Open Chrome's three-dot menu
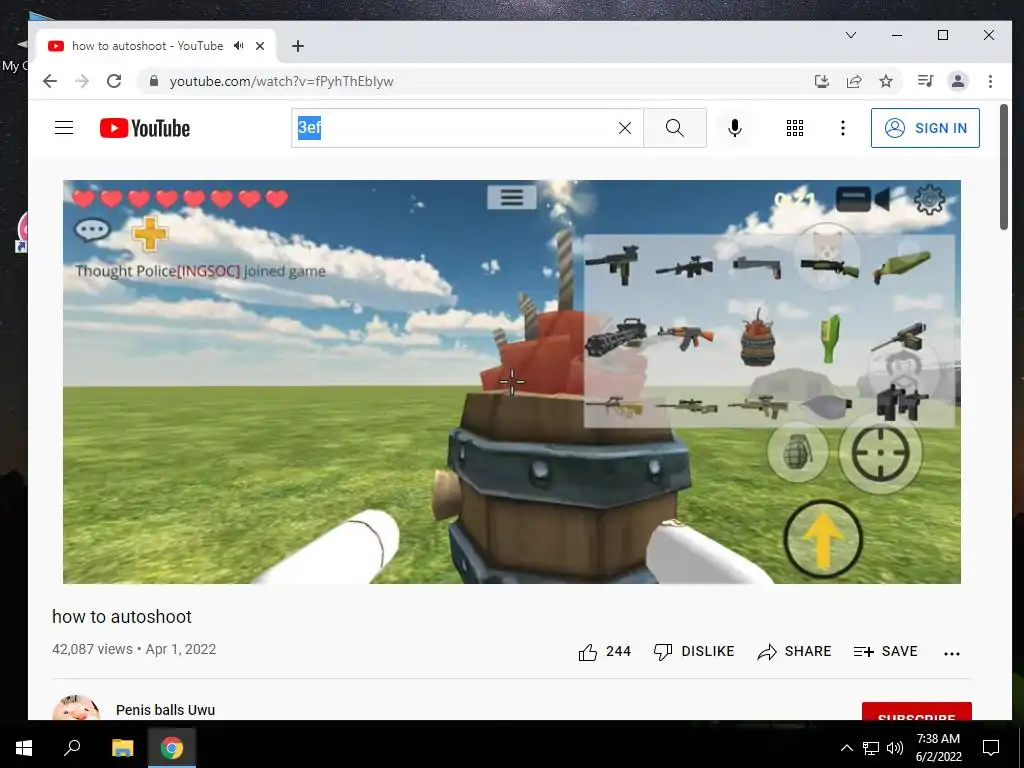Viewport: 1024px width, 768px height. point(990,81)
